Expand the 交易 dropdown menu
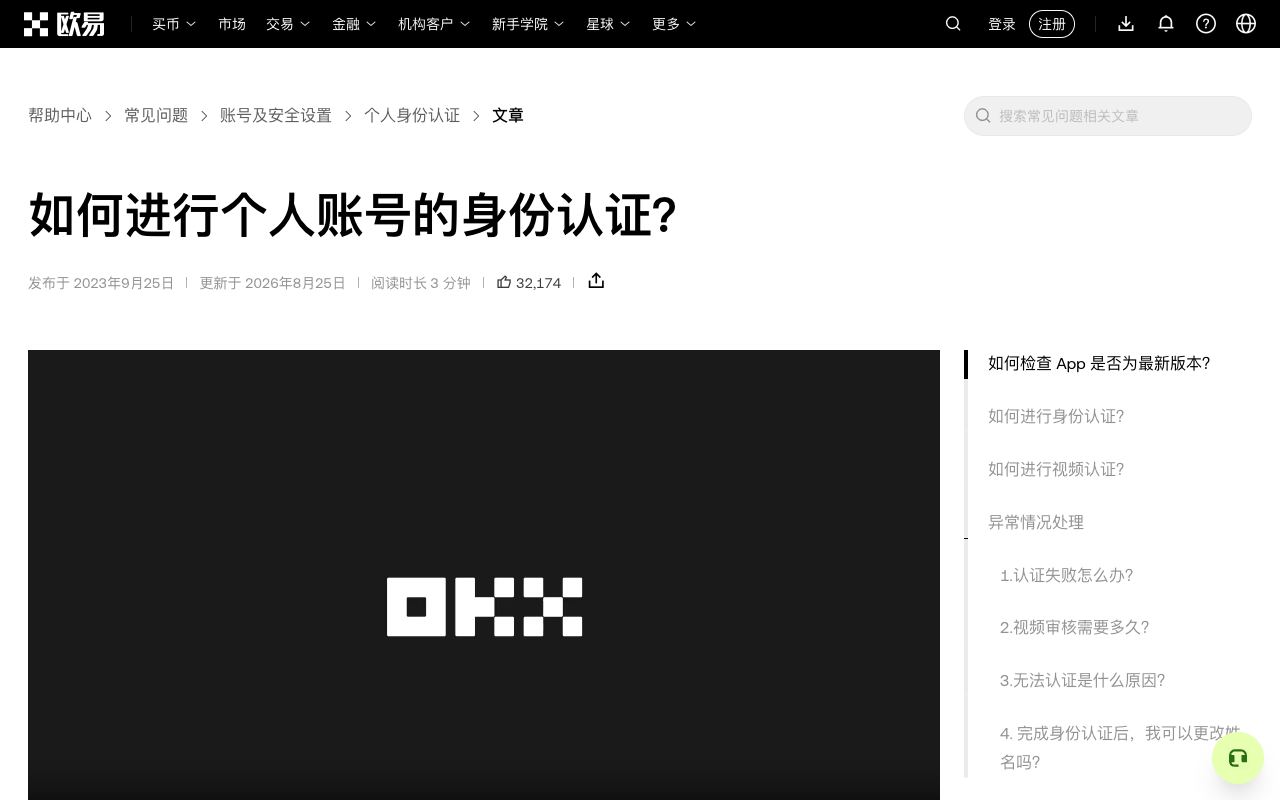 [x=288, y=24]
